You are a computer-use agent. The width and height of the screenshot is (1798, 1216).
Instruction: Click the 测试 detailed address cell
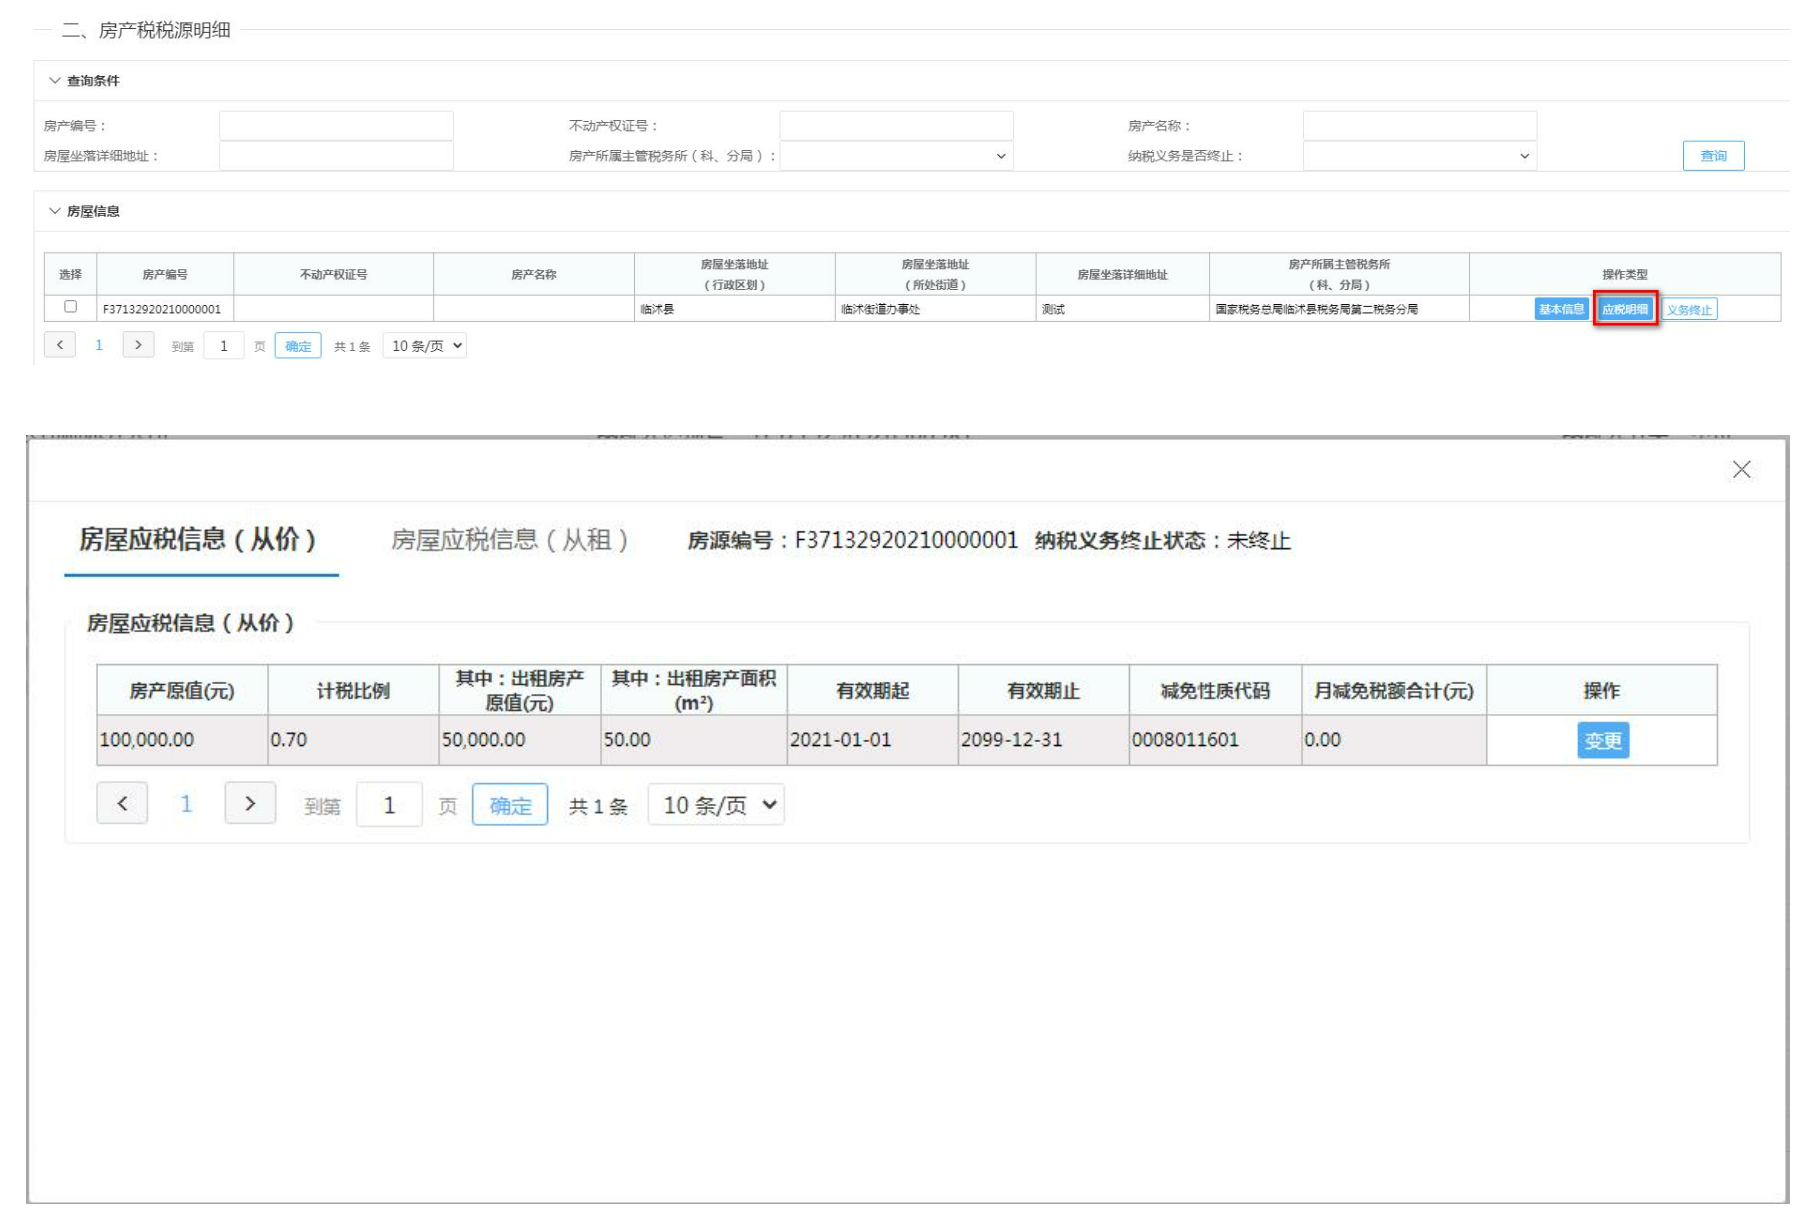coord(1122,309)
